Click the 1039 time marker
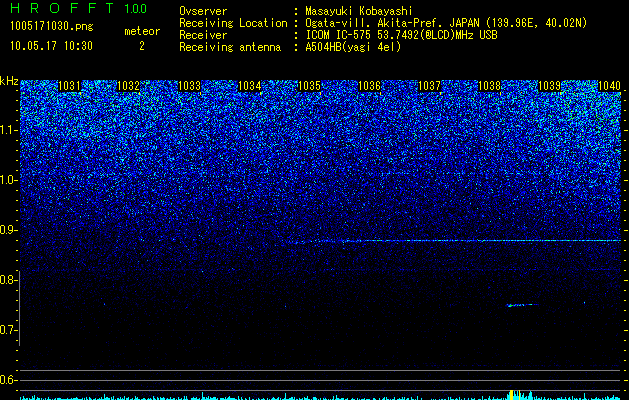 point(549,86)
